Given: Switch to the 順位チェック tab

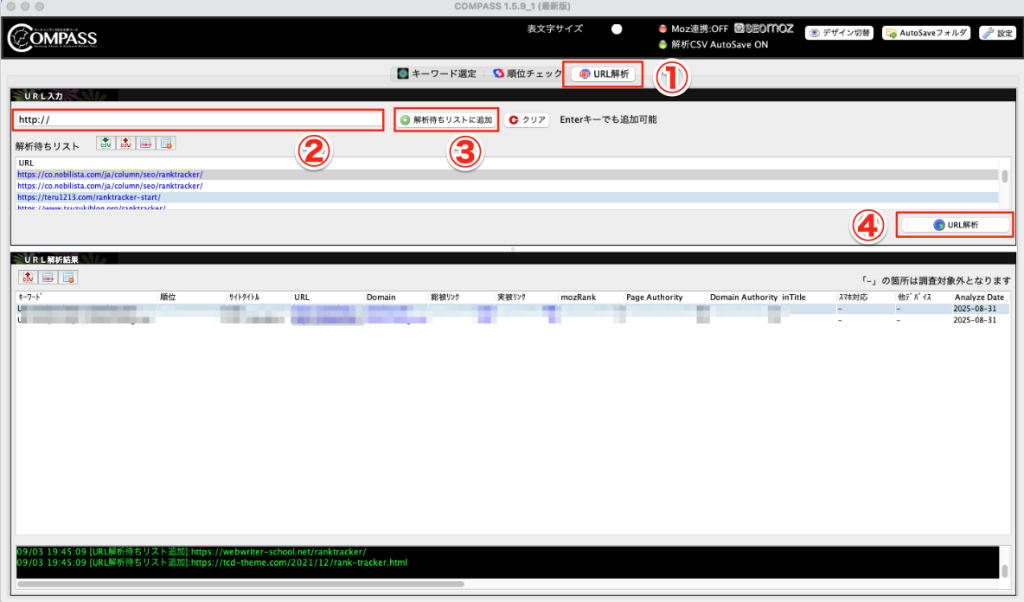Looking at the screenshot, I should [x=524, y=74].
